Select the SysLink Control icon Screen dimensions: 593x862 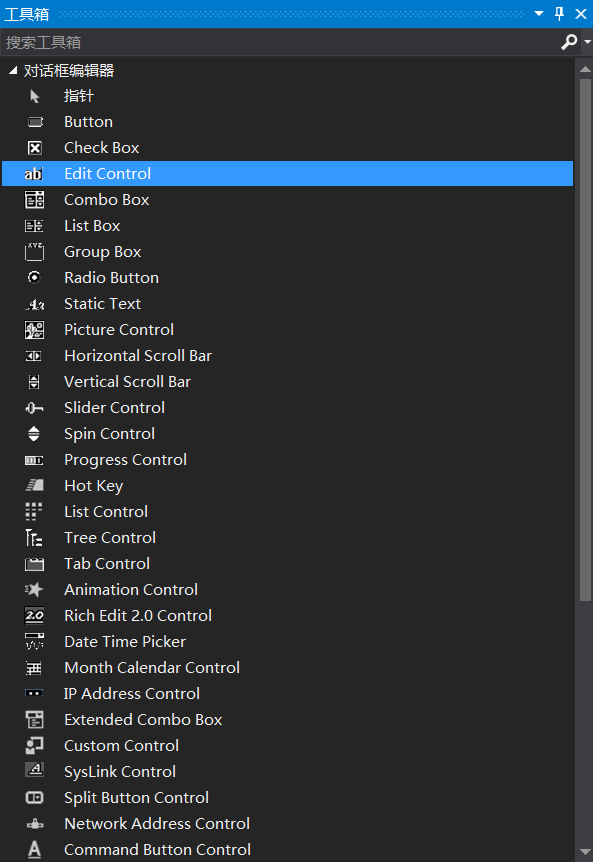(35, 771)
